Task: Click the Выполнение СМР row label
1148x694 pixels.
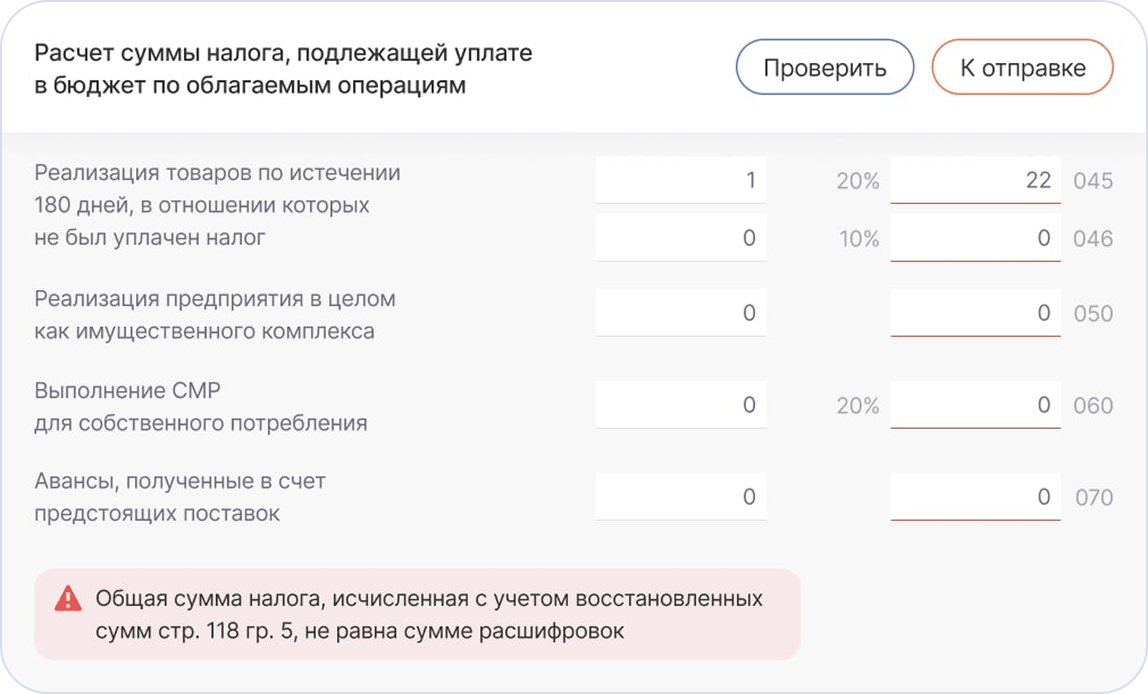Action: (201, 407)
